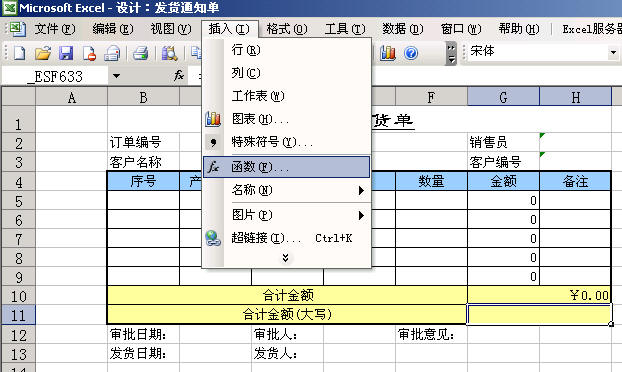Select column H header
Screen dimensions: 622x372
pyautogui.click(x=576, y=97)
